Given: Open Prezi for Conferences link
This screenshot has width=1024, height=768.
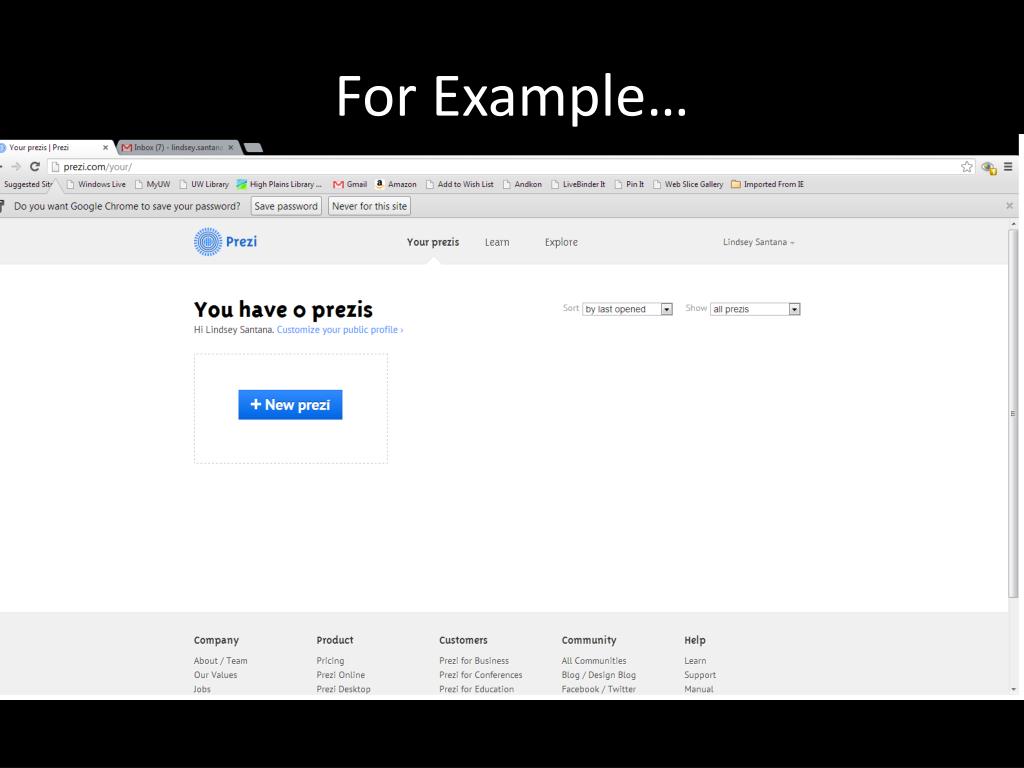Looking at the screenshot, I should [481, 675].
